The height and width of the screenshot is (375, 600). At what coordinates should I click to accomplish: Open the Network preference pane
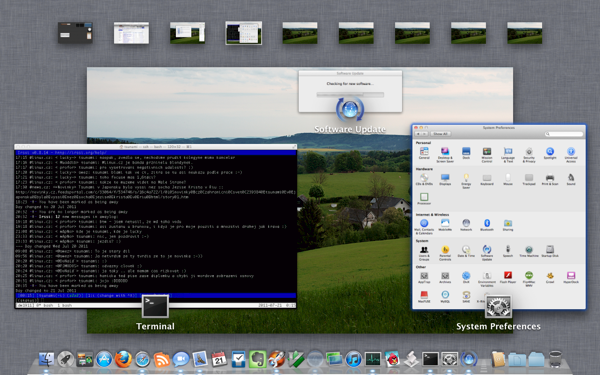point(466,225)
